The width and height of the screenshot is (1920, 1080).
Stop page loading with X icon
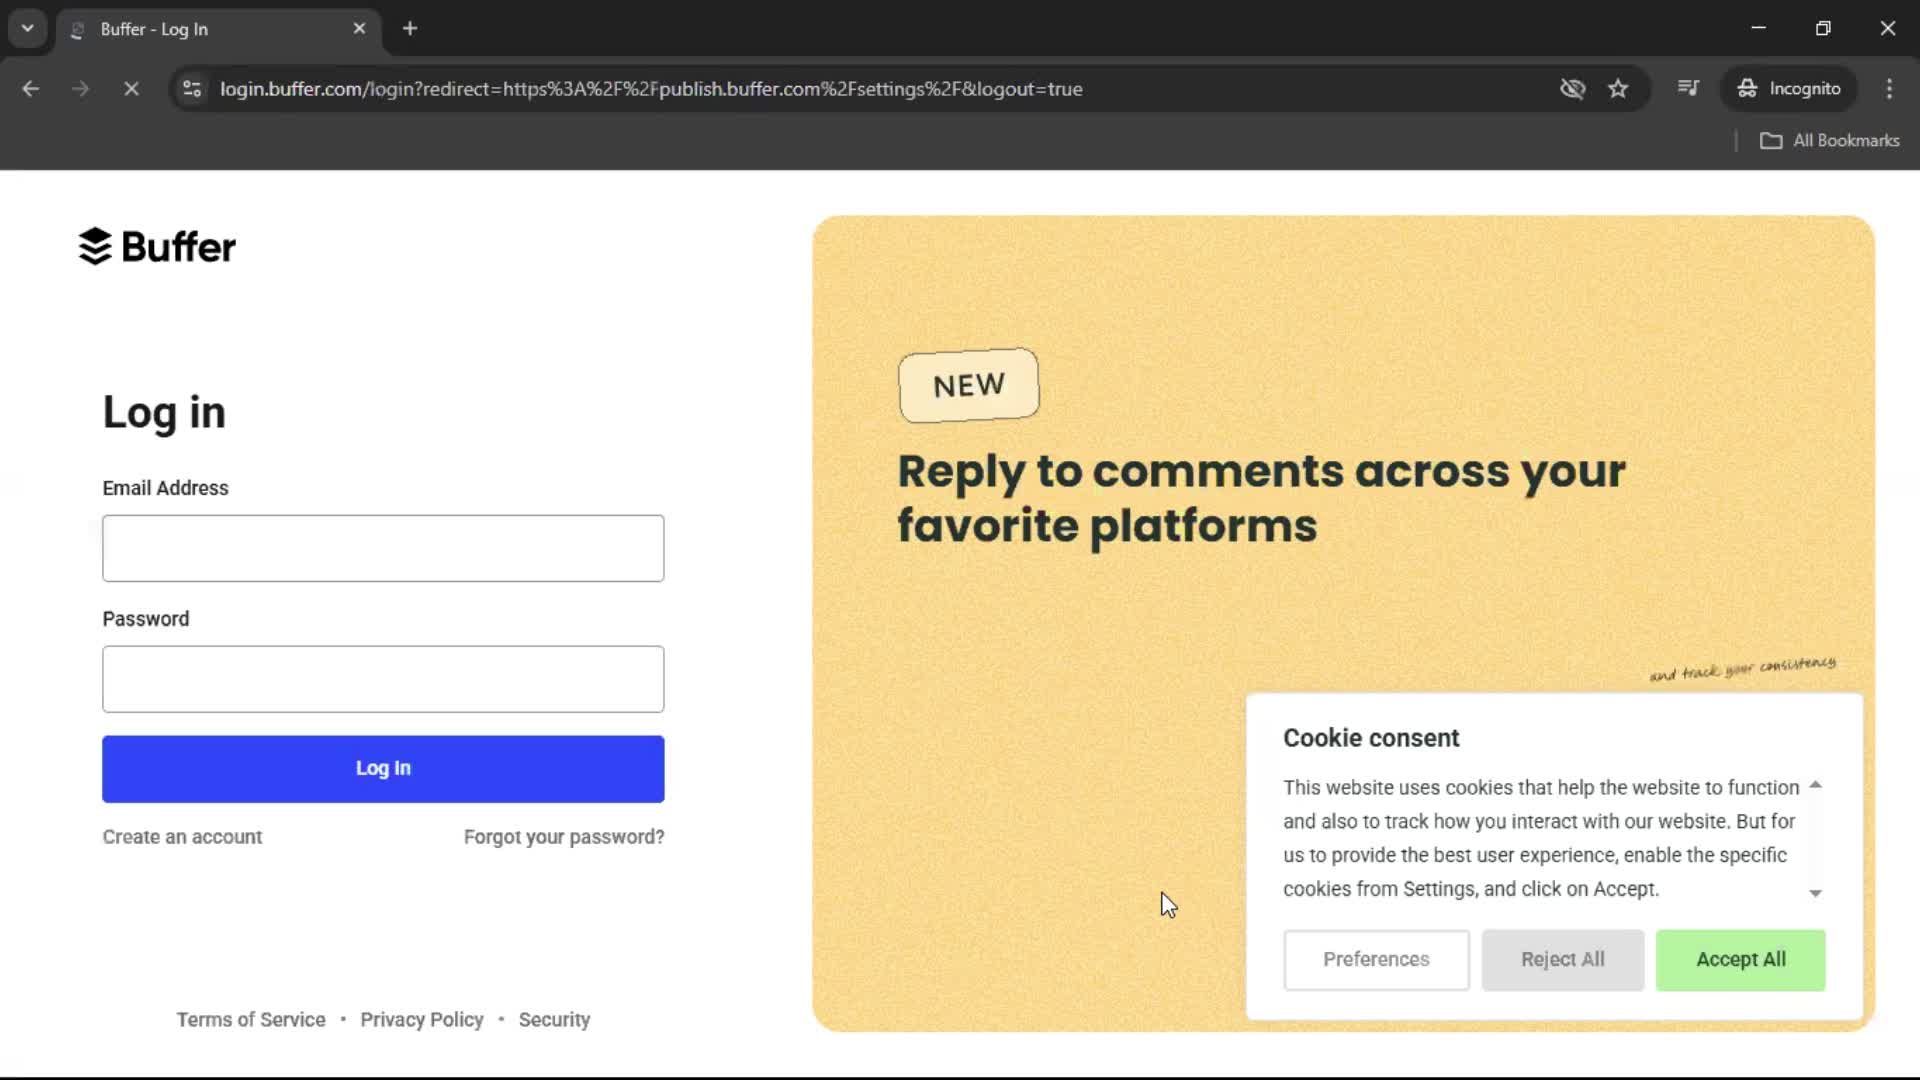tap(131, 89)
